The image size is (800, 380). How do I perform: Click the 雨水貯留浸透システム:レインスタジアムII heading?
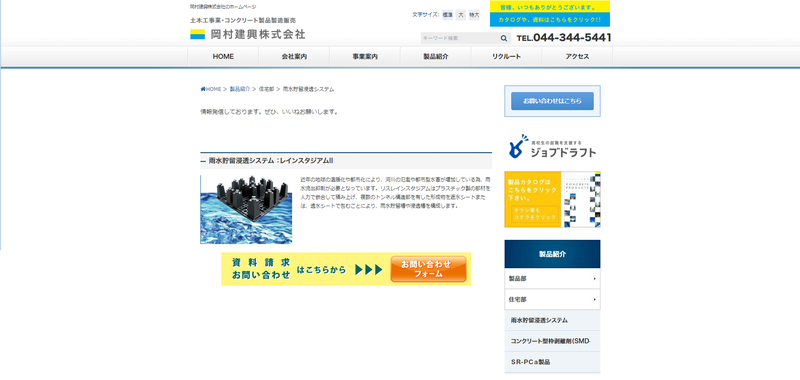tap(271, 161)
